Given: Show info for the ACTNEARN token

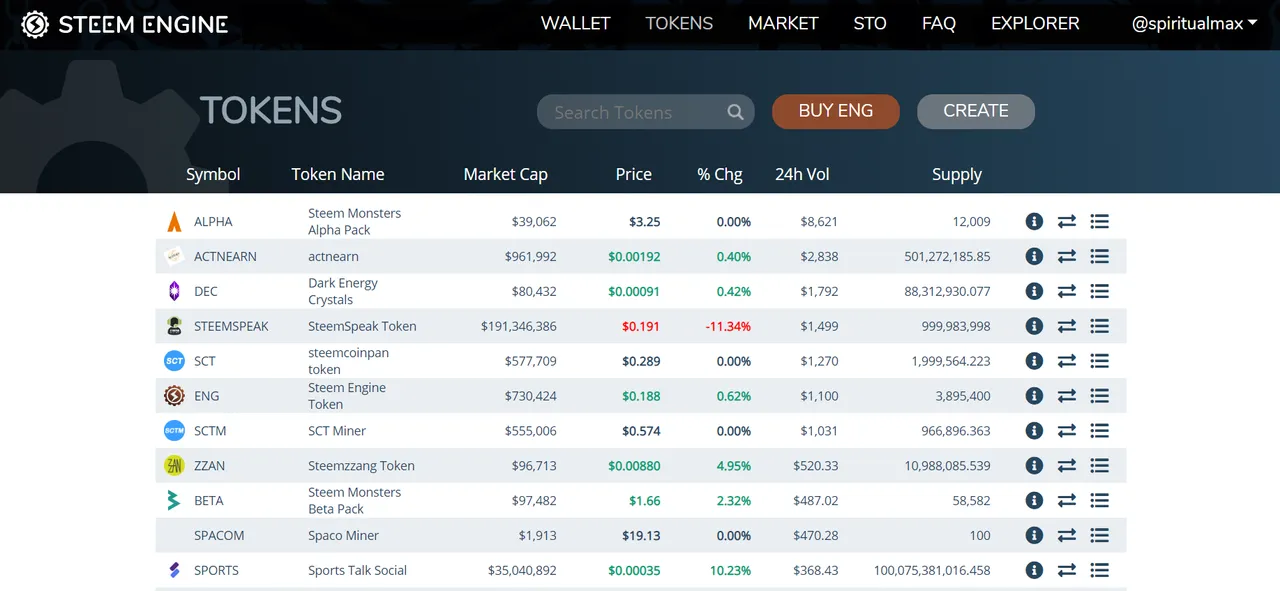Looking at the screenshot, I should [1034, 257].
